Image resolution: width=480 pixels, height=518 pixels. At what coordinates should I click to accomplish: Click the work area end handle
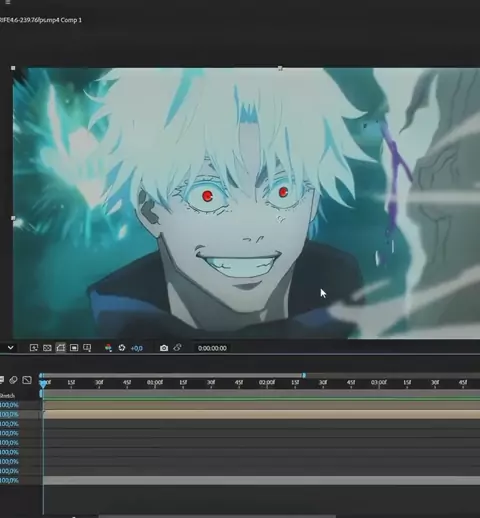(x=304, y=375)
